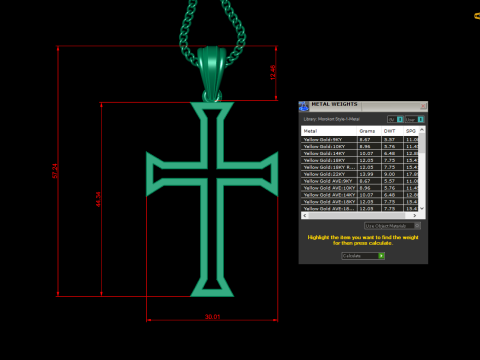This screenshot has height=360, width=480.
Task: Click DWT value 9.00 for 22KY
Action: click(389, 174)
